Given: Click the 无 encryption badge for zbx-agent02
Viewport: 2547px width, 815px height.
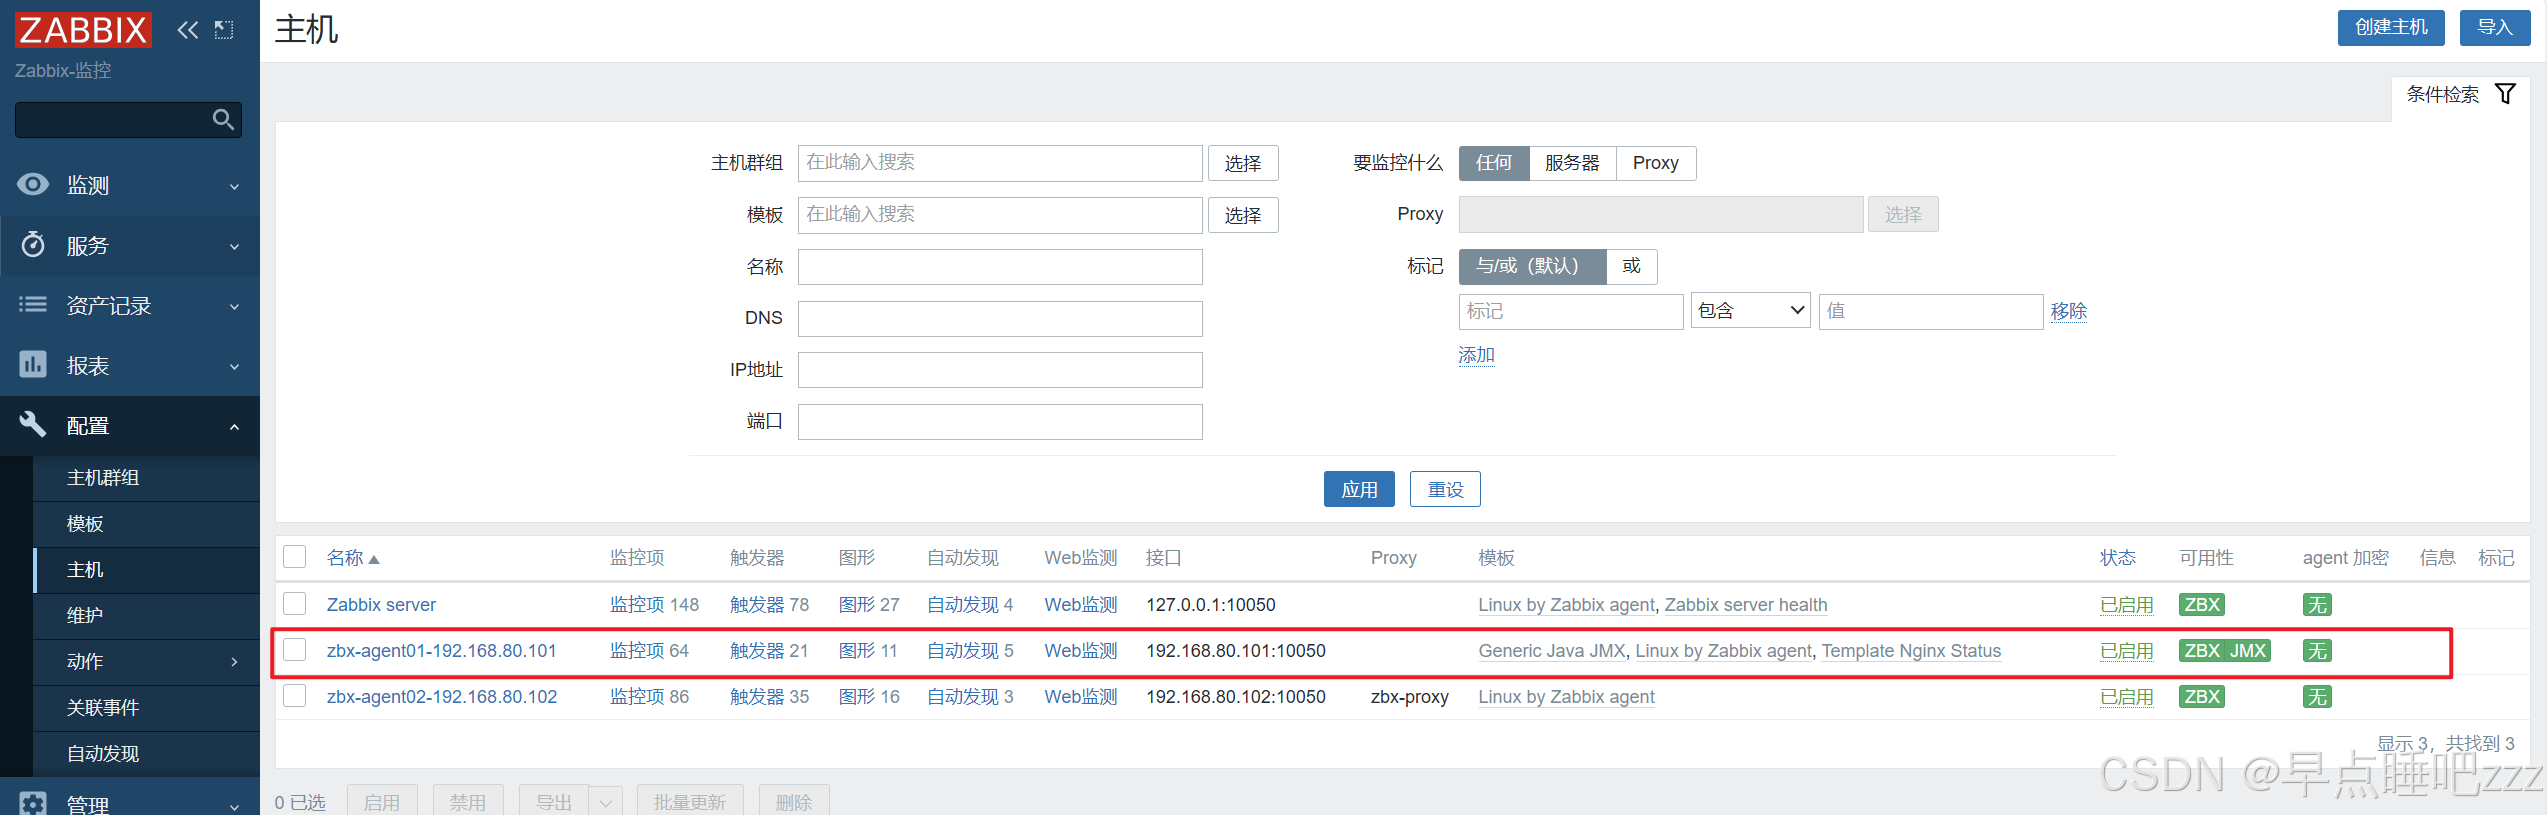Looking at the screenshot, I should pyautogui.click(x=2317, y=697).
